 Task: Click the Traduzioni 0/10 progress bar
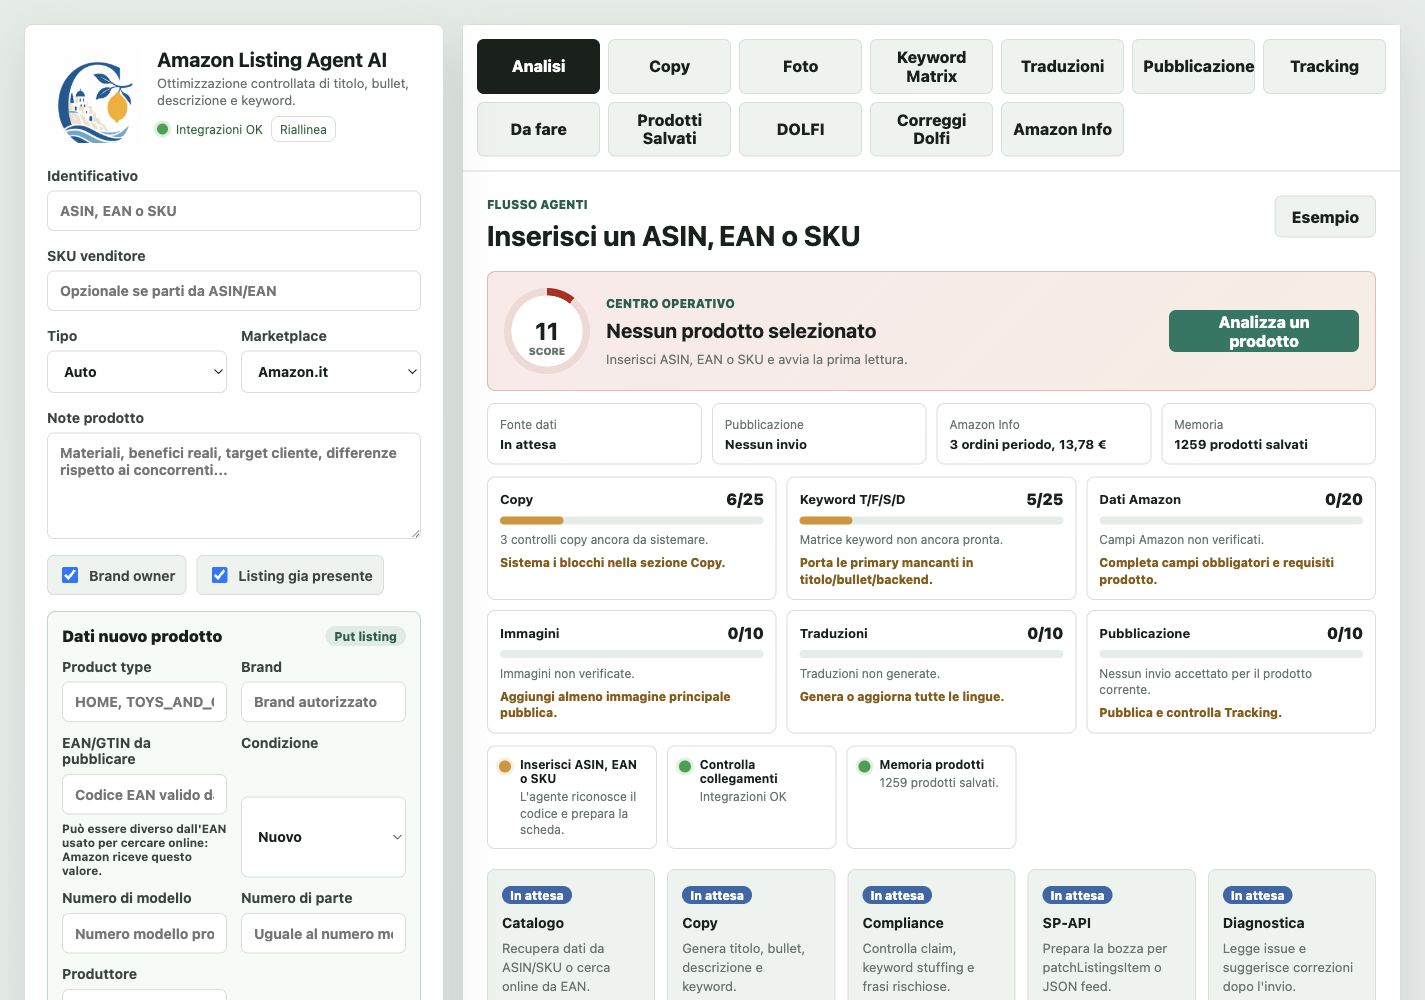pyautogui.click(x=931, y=654)
